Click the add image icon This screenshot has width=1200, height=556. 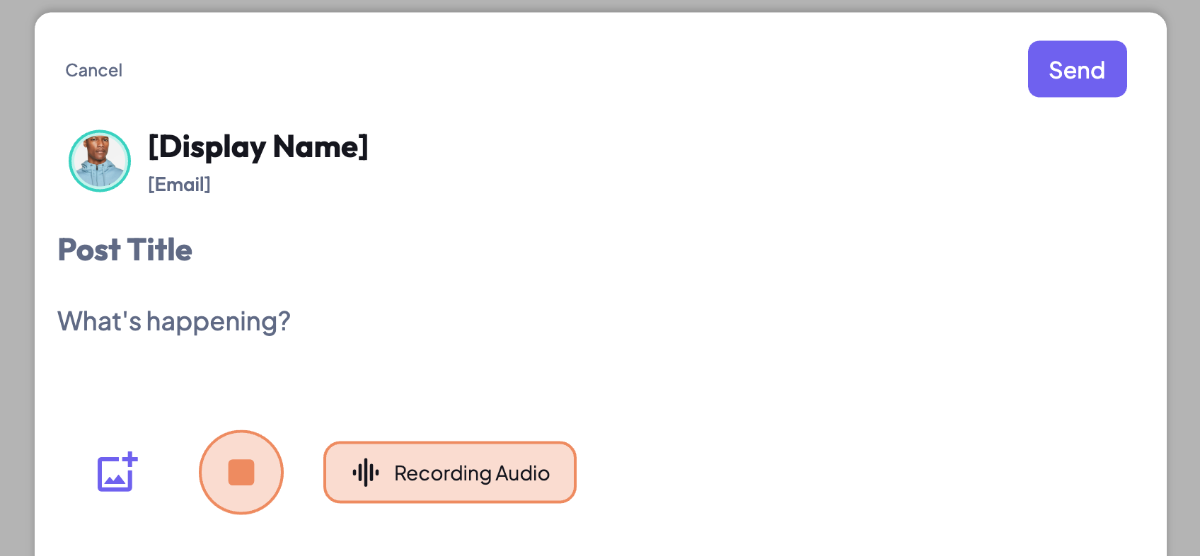(116, 473)
